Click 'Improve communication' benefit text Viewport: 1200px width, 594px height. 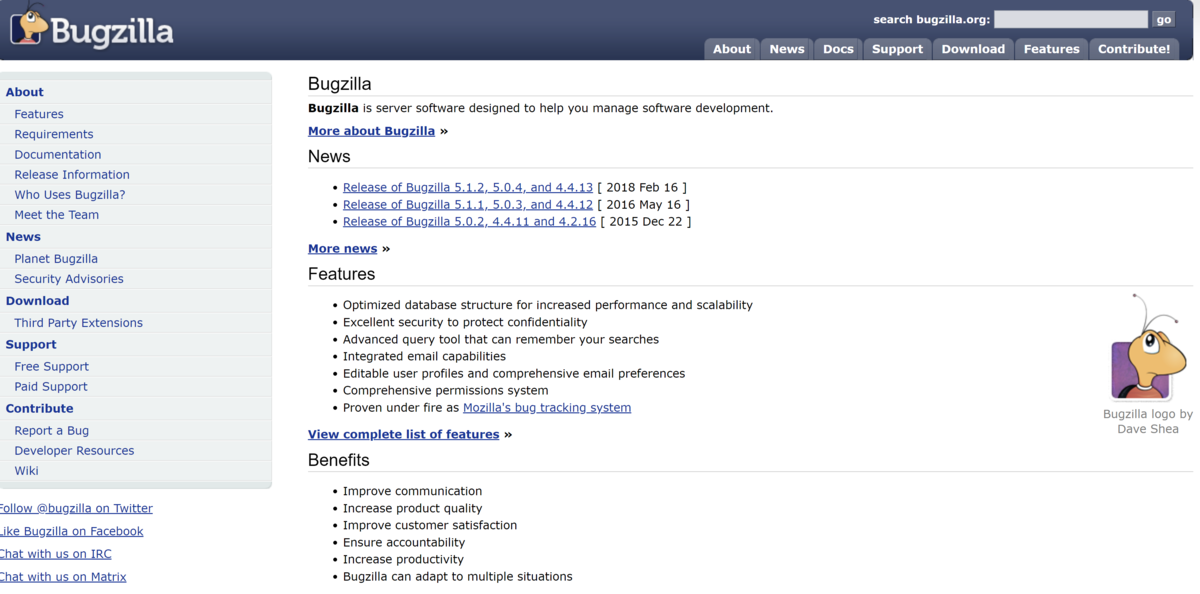point(412,491)
